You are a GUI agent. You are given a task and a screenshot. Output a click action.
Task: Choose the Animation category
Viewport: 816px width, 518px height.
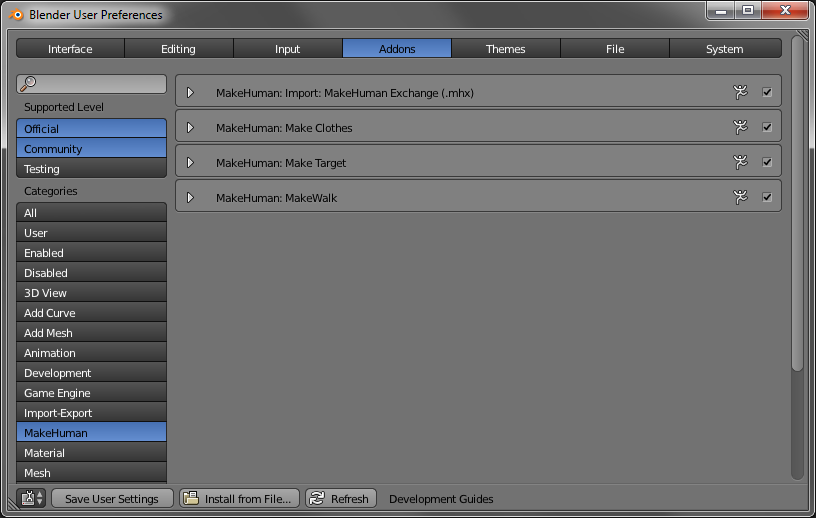(x=92, y=352)
